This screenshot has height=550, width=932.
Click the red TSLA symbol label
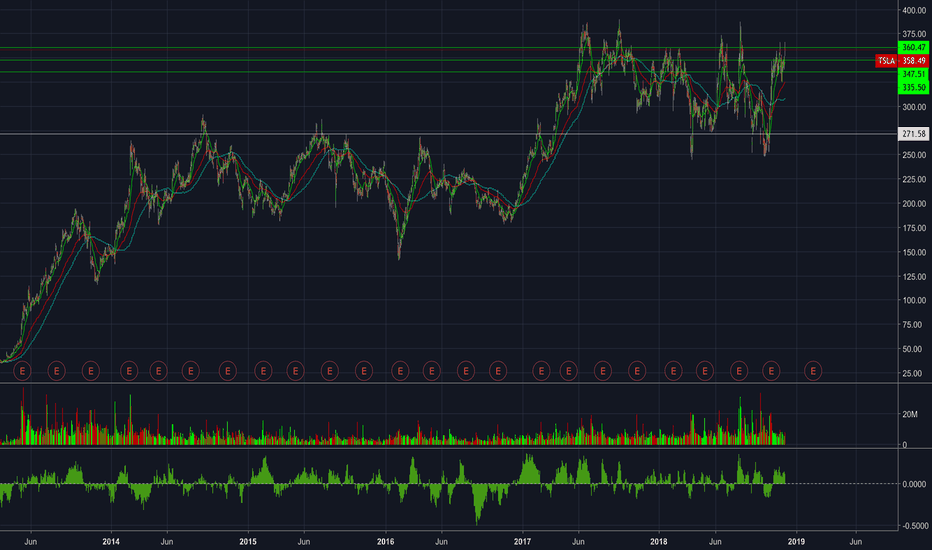point(886,61)
